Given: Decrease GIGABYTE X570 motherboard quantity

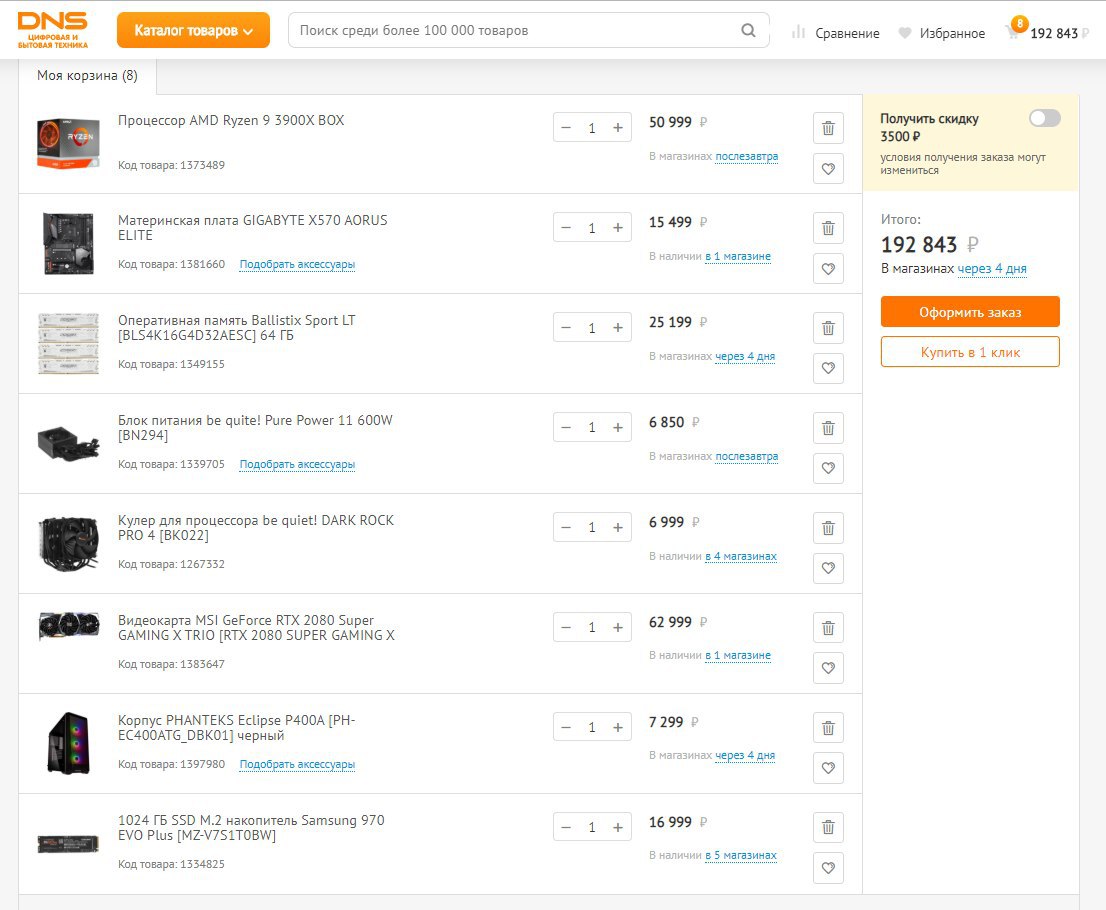Looking at the screenshot, I should 566,228.
